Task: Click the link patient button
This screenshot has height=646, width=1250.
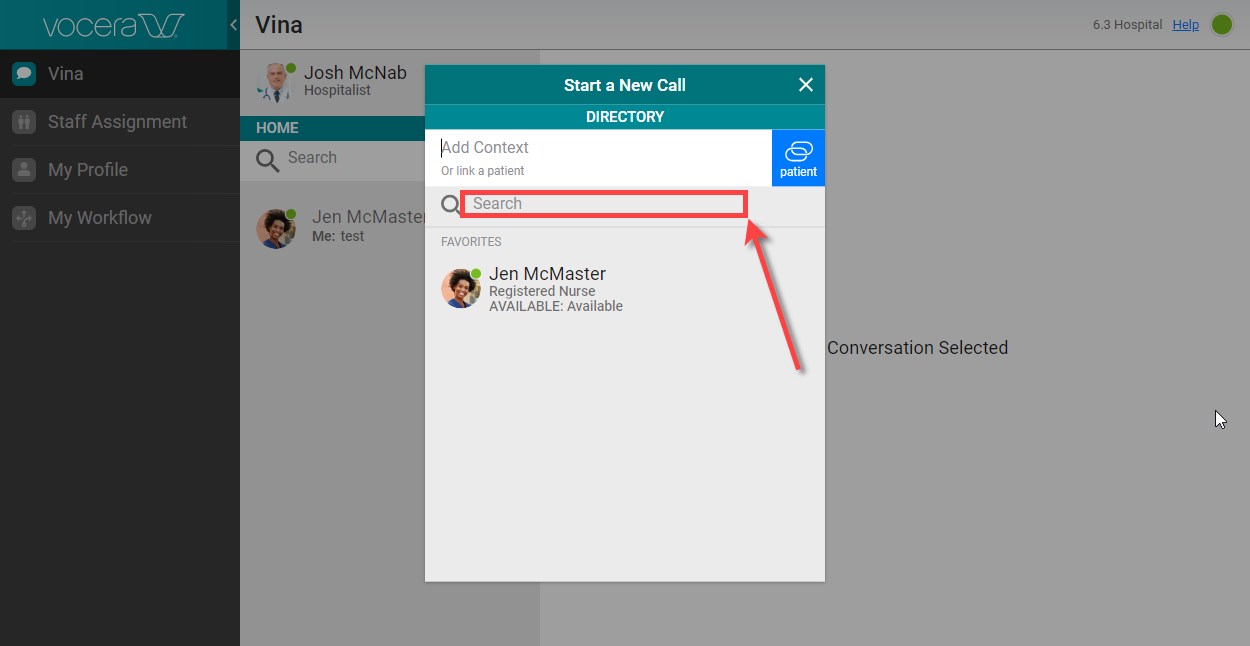Action: tap(798, 157)
